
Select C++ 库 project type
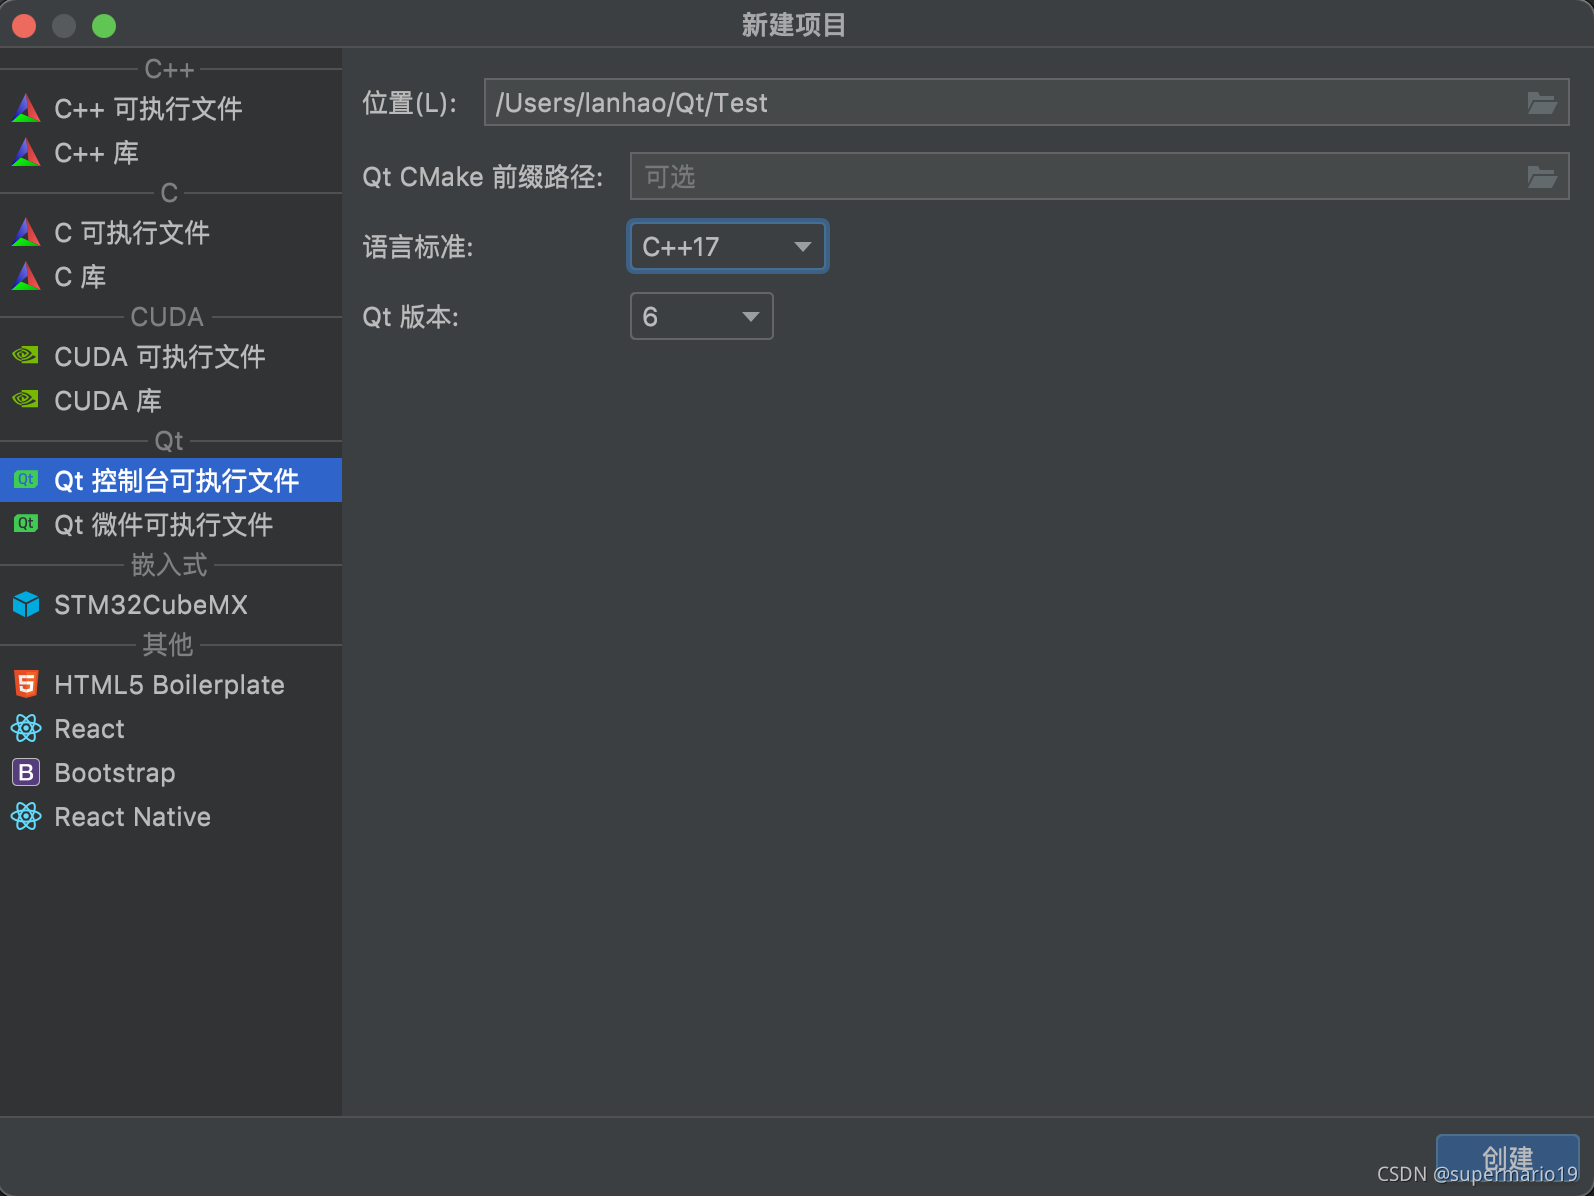pos(171,152)
